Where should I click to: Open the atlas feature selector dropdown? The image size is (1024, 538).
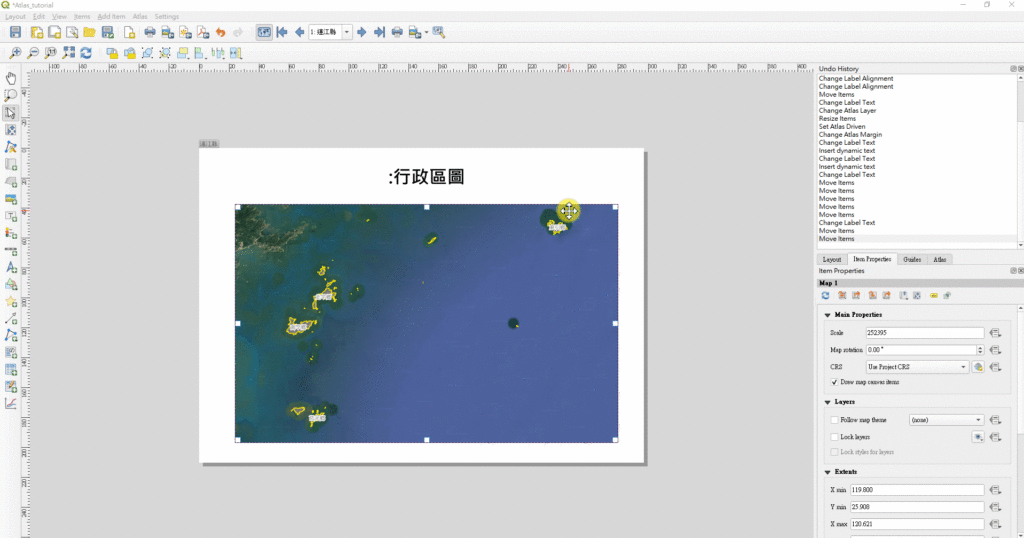(347, 32)
